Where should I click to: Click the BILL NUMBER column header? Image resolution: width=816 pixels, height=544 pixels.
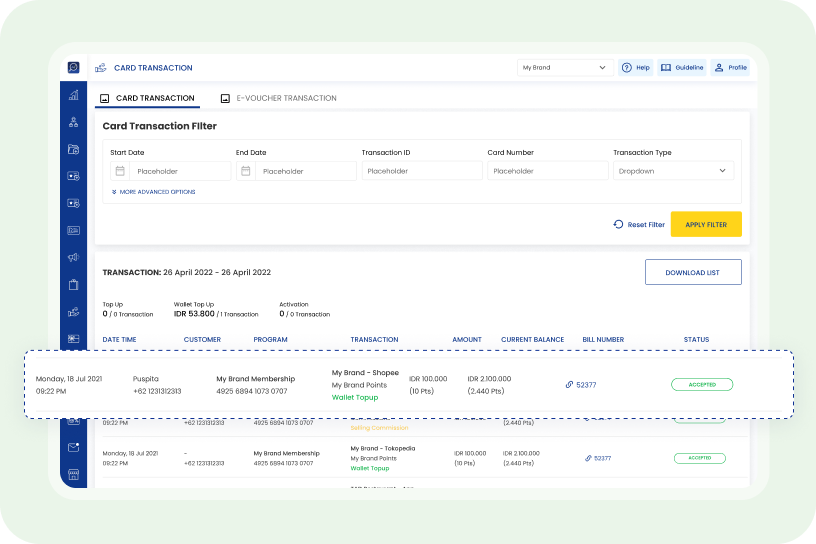(603, 339)
